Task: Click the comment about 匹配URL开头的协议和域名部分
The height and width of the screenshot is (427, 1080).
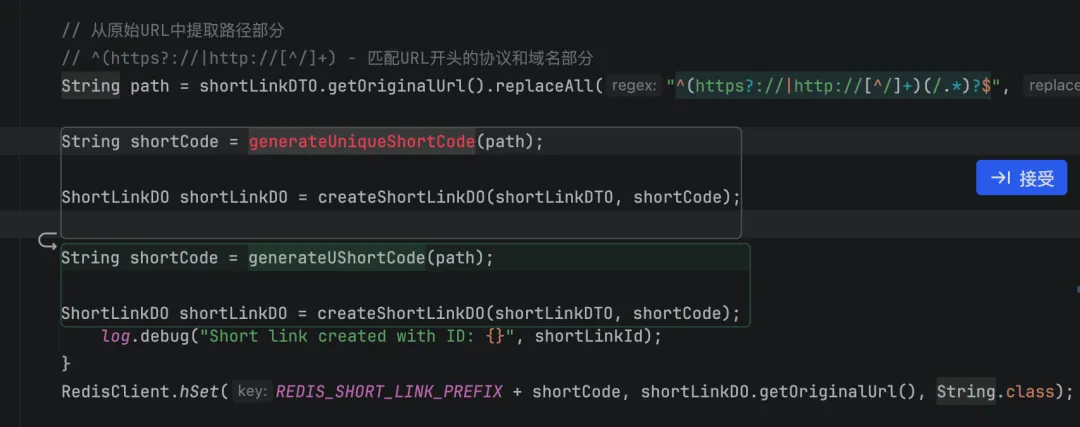Action: coord(327,58)
